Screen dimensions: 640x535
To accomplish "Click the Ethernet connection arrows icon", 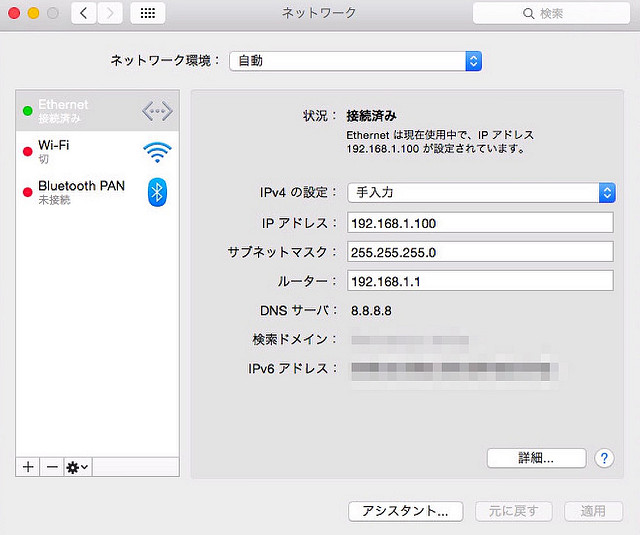I will 157,111.
